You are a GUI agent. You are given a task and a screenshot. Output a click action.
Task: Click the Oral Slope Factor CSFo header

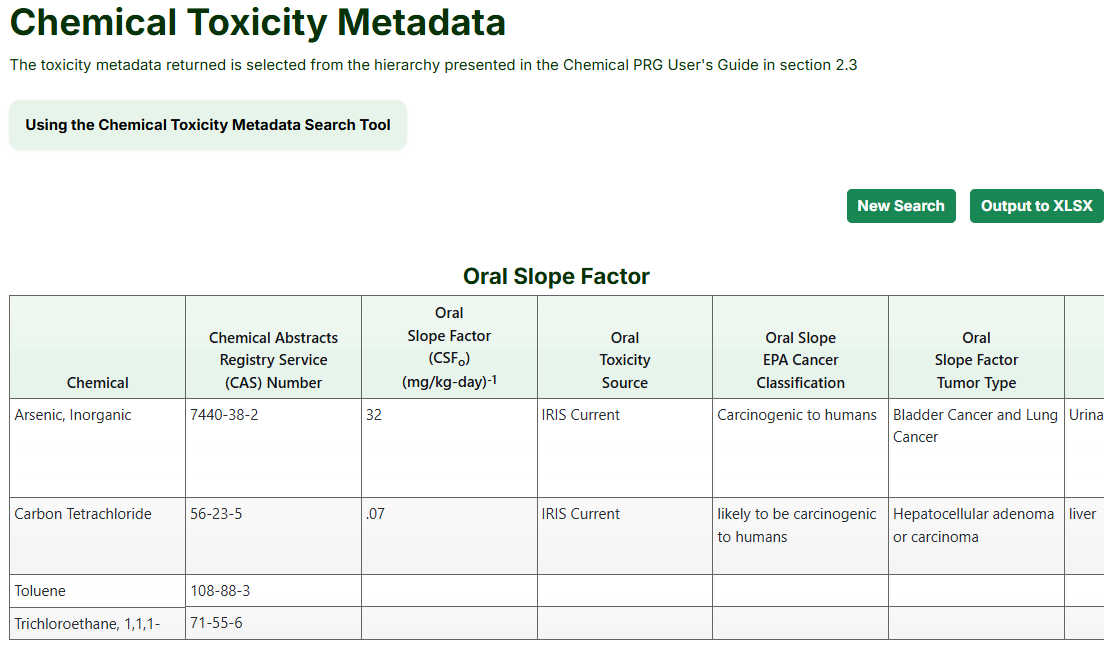(449, 347)
